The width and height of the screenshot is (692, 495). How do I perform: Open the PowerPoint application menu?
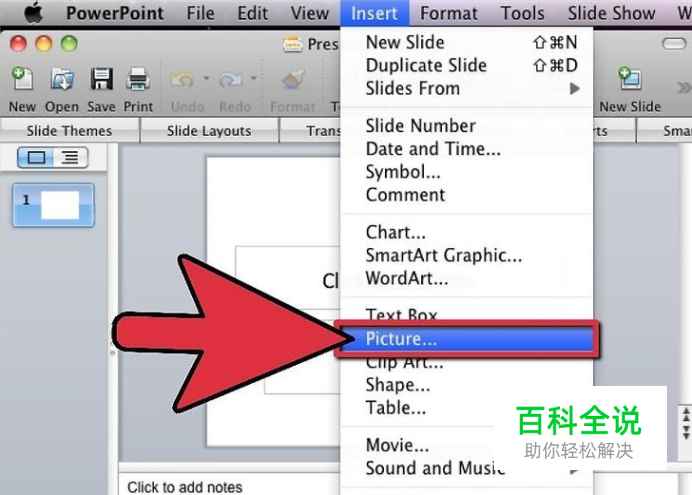[115, 13]
